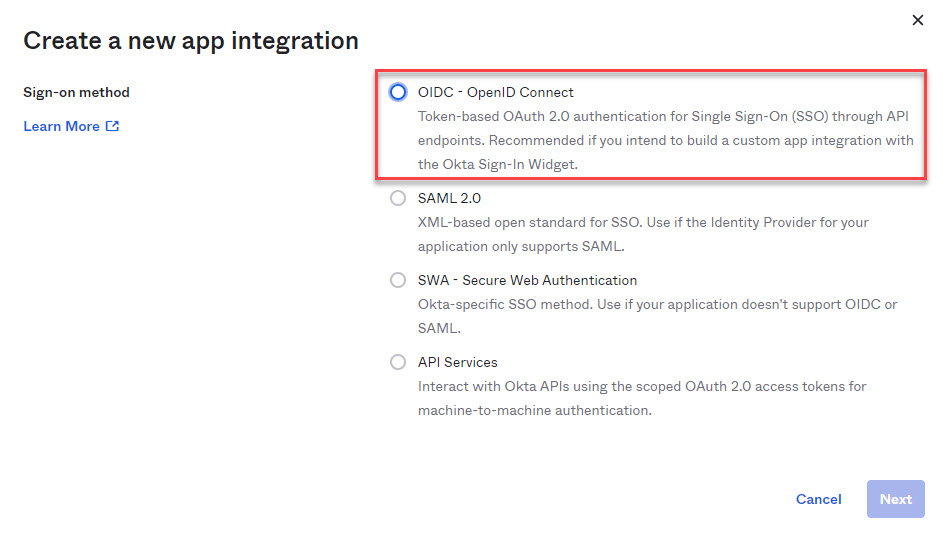Click the 'API Services' option label text
This screenshot has height=537, width=943.
pos(458,363)
